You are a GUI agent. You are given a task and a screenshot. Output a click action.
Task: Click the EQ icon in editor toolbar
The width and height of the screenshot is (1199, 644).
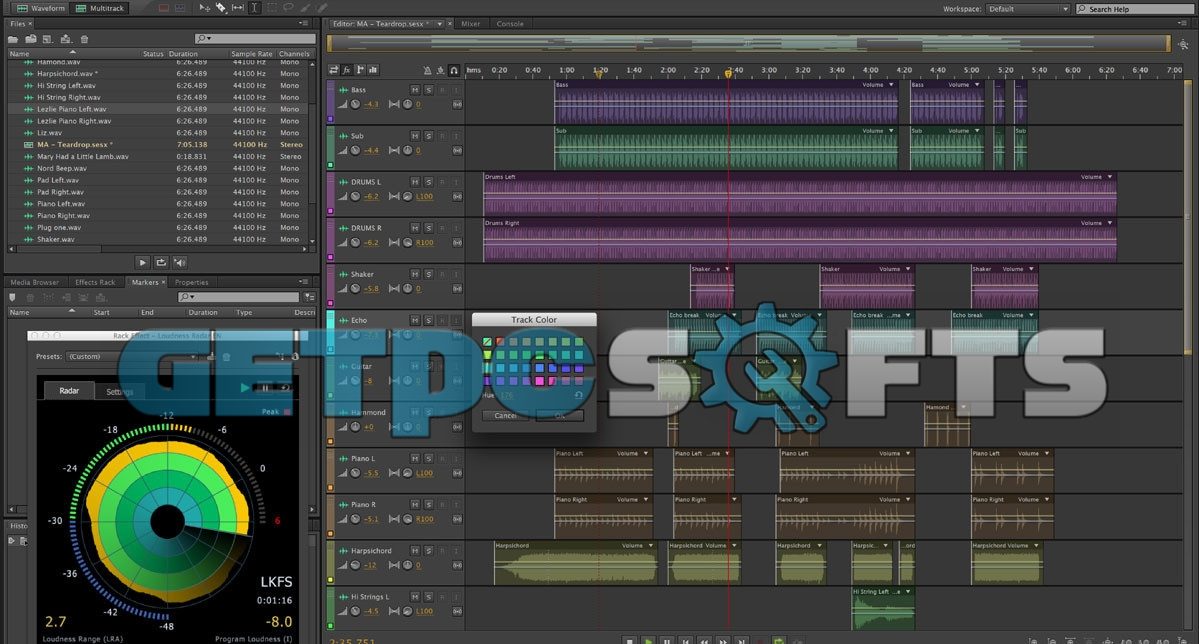pos(373,70)
